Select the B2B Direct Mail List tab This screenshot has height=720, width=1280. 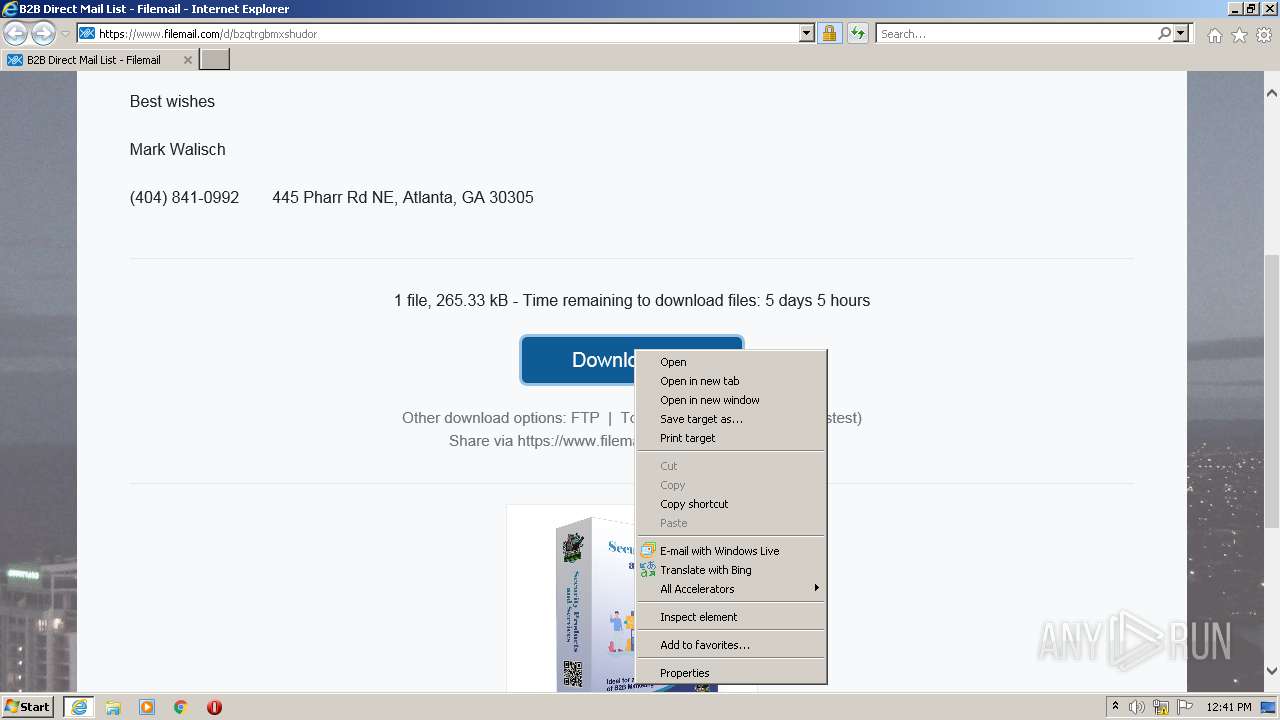click(x=100, y=60)
